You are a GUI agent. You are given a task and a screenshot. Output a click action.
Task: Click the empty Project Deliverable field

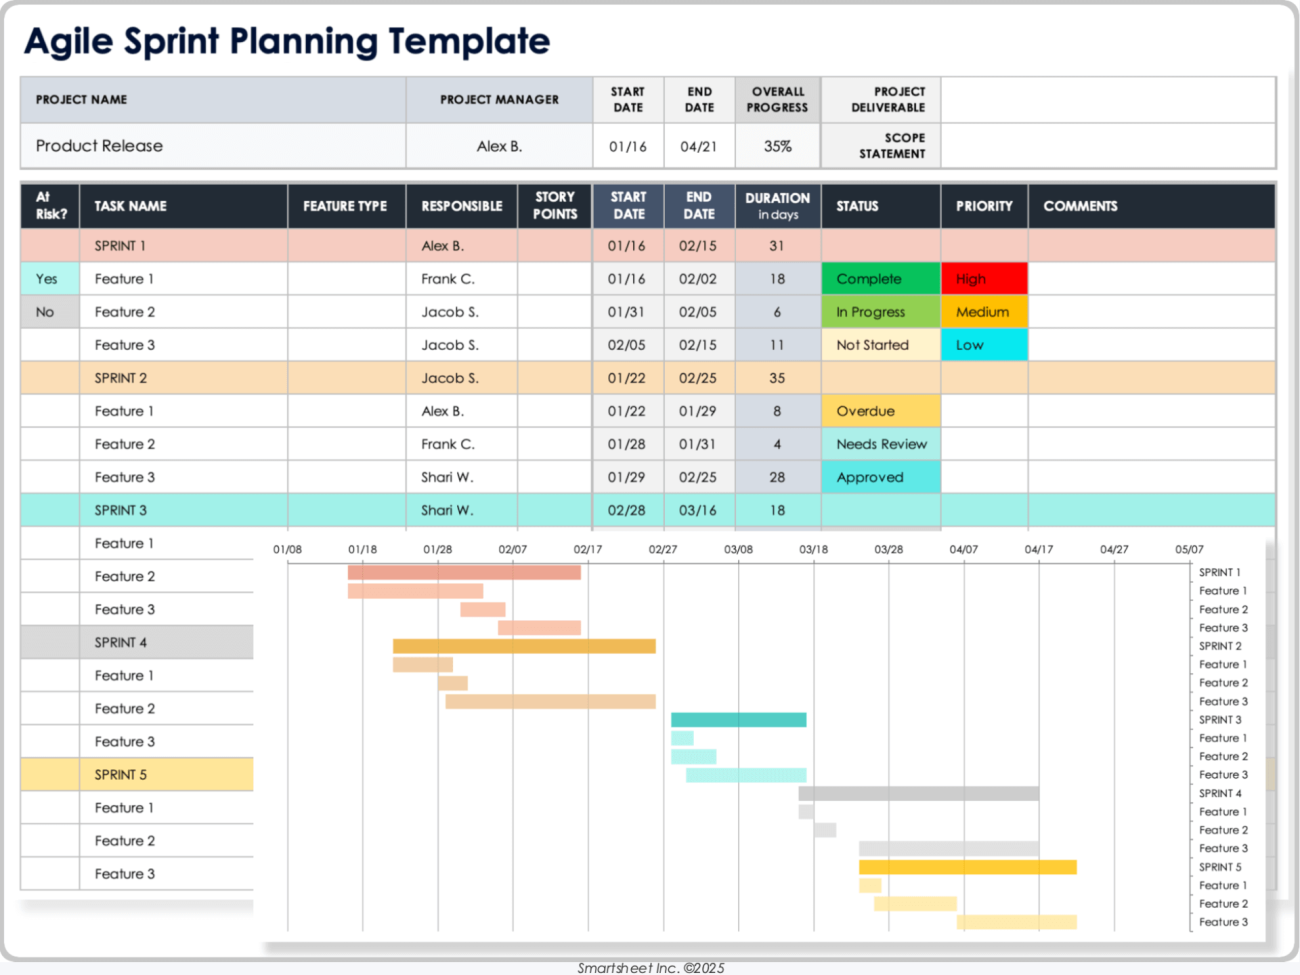tap(1107, 100)
